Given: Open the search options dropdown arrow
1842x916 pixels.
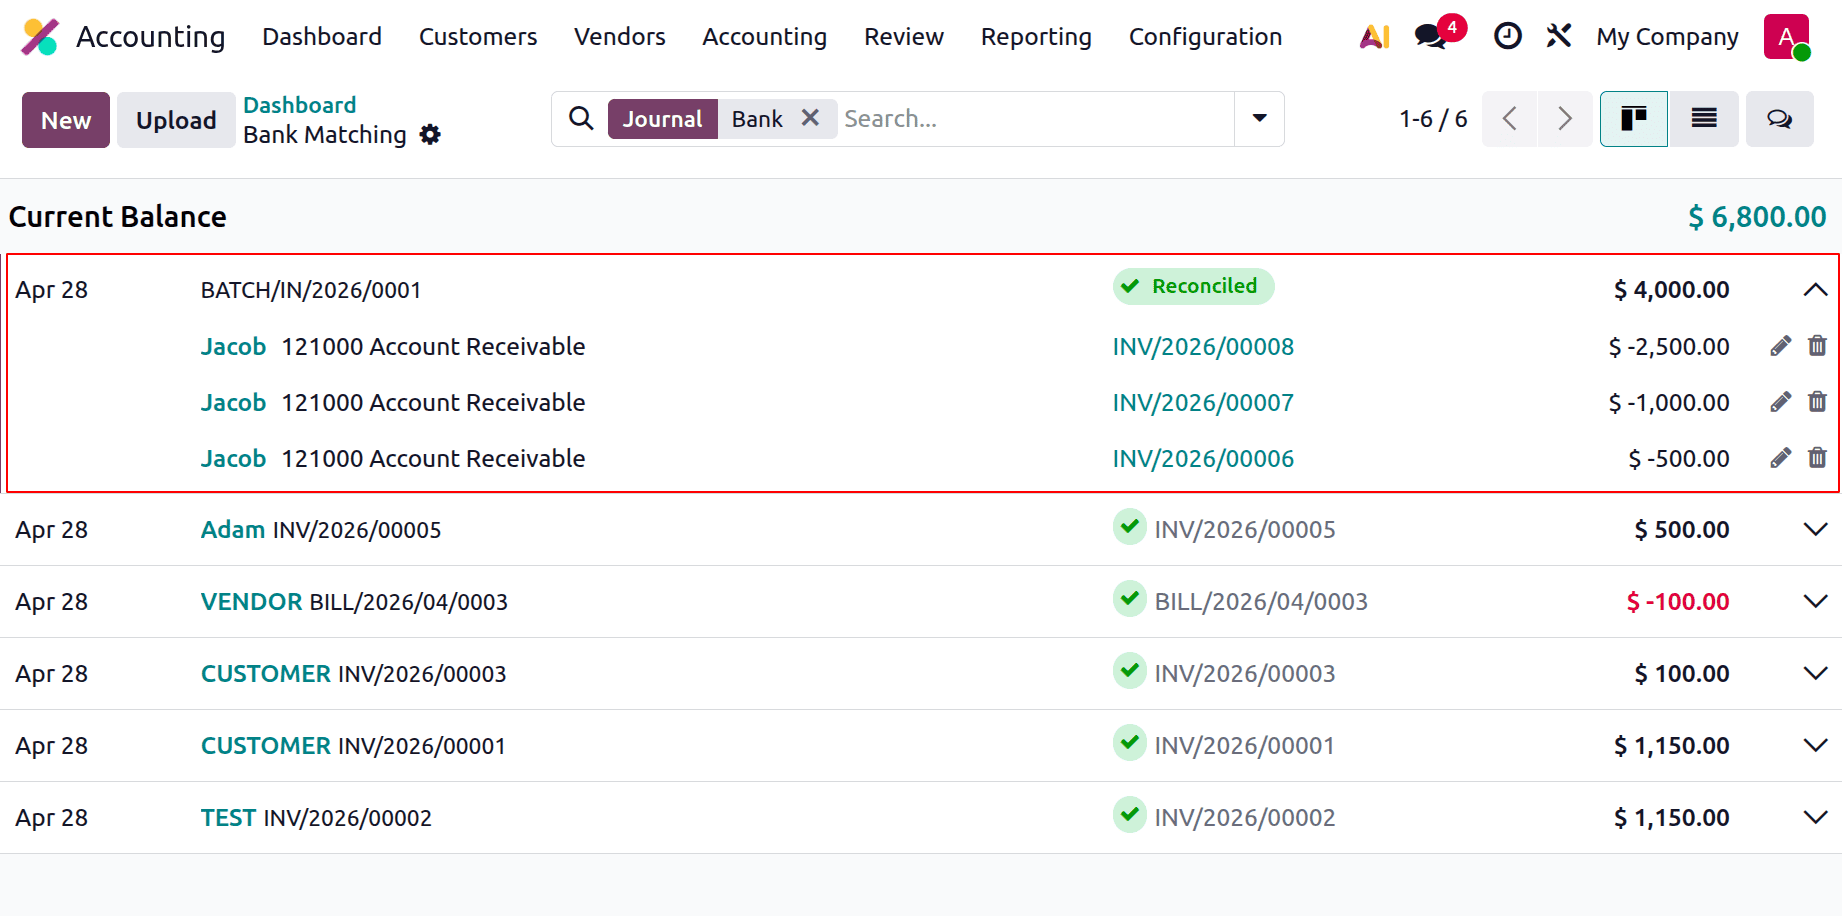Looking at the screenshot, I should click(1260, 119).
